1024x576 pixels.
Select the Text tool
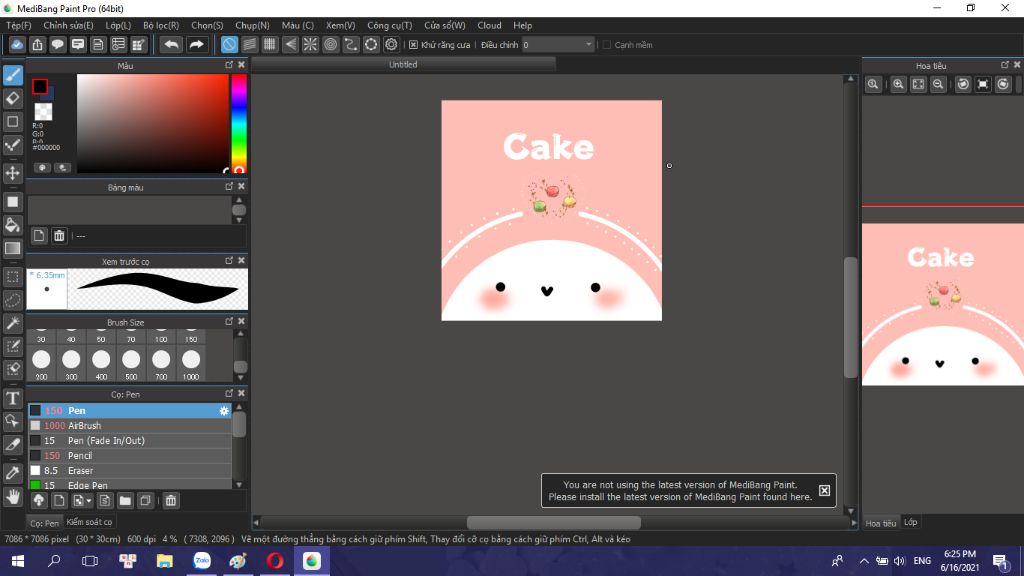[x=13, y=398]
